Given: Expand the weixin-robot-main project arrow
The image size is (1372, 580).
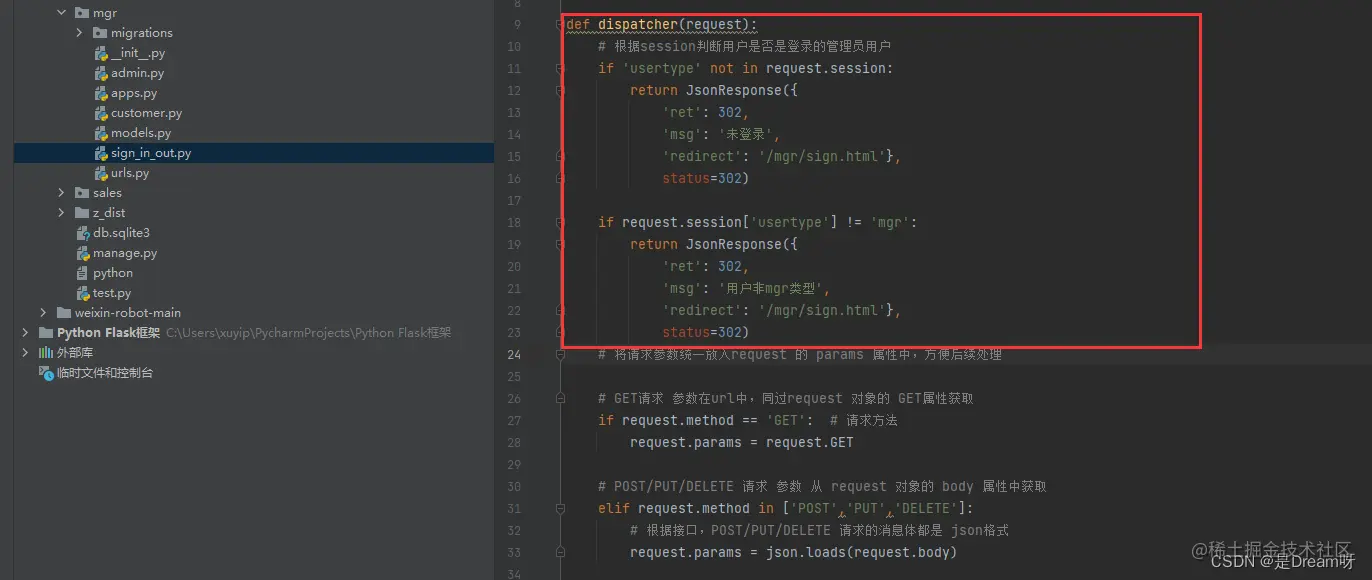Looking at the screenshot, I should point(43,313).
